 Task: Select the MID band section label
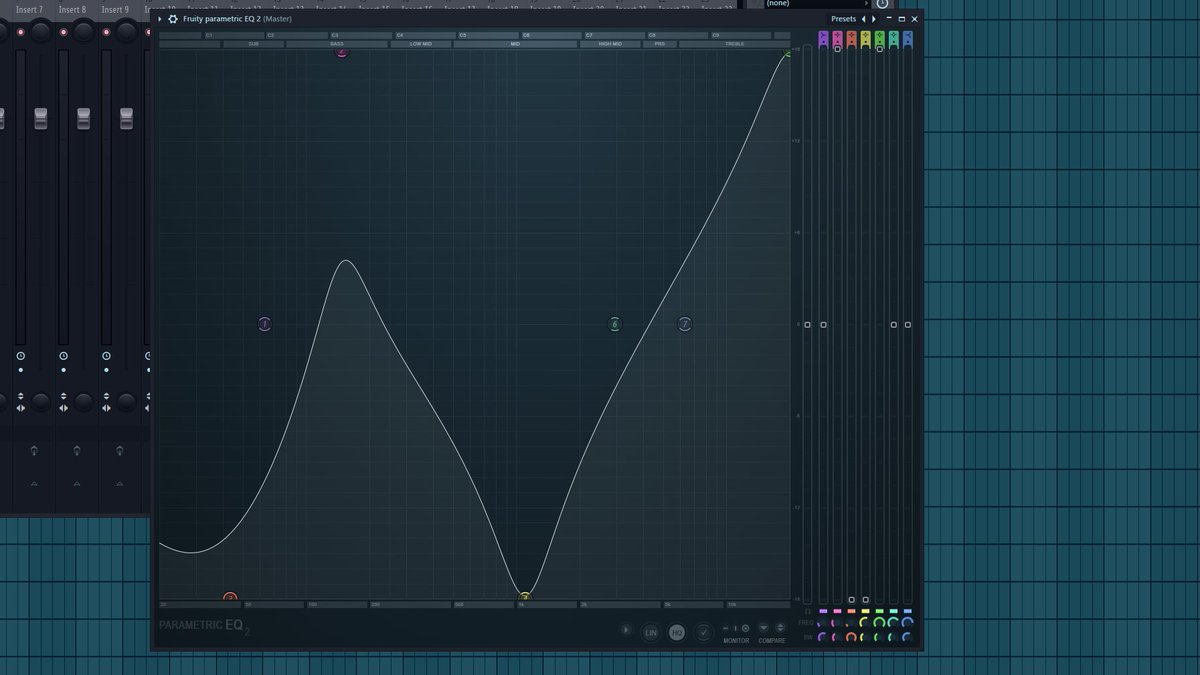coord(517,43)
